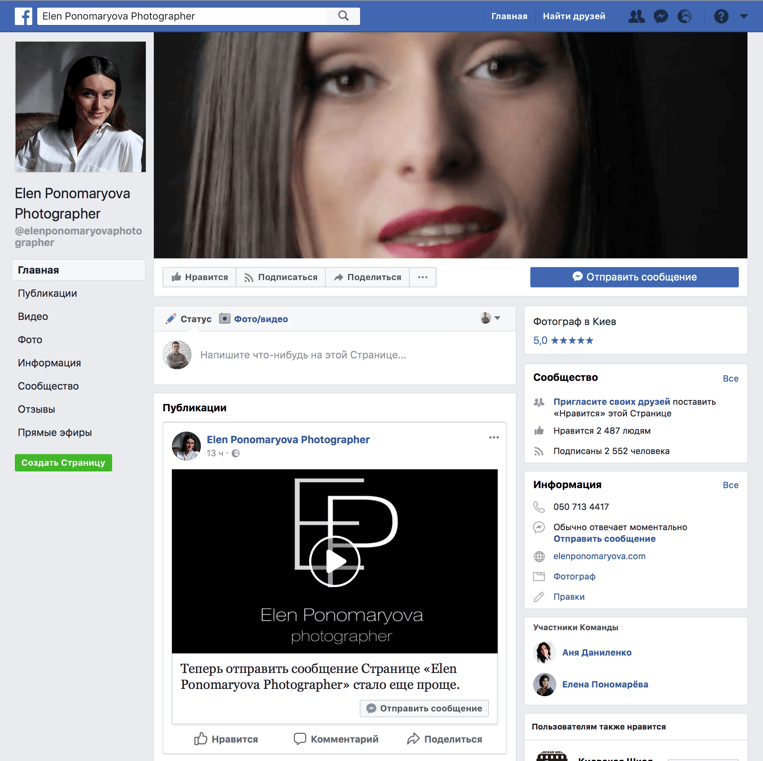Select the Фото/видео composer tab

(254, 319)
